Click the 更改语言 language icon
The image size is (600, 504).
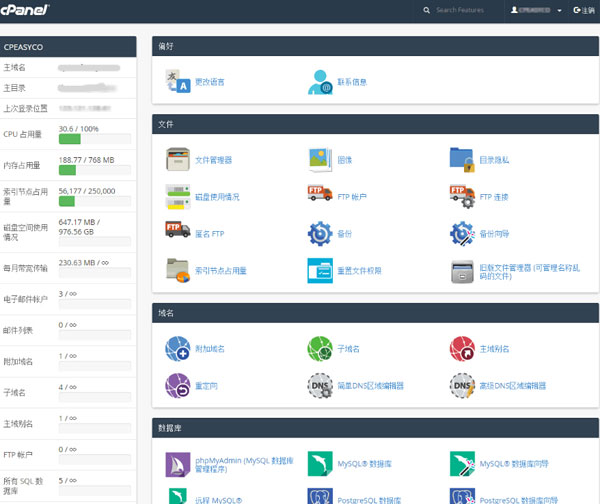[177, 82]
